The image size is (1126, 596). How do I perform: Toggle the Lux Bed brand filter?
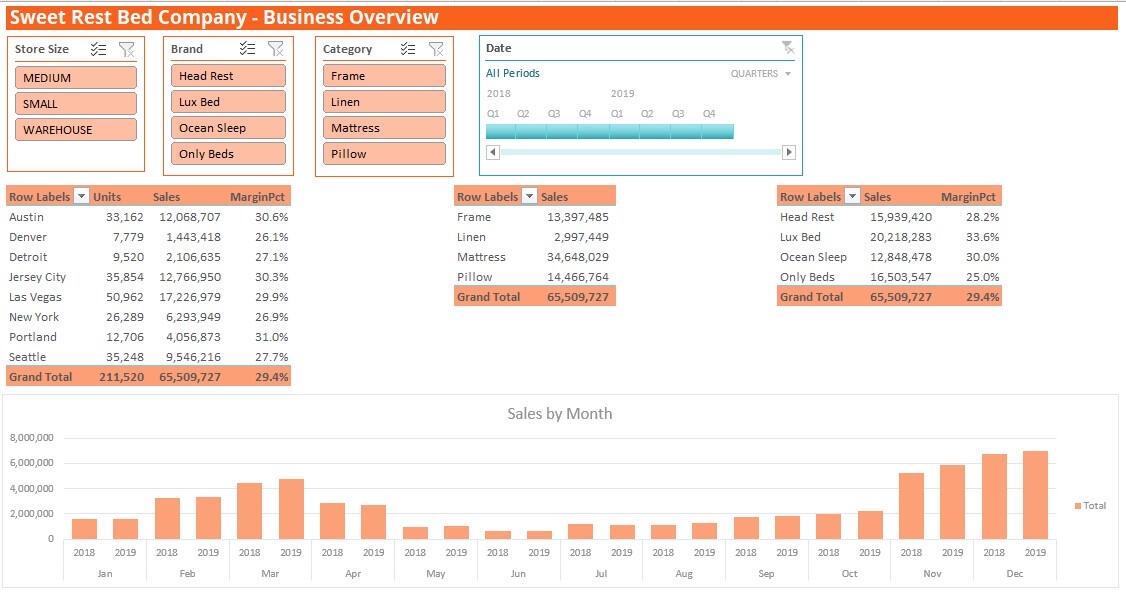(x=230, y=102)
